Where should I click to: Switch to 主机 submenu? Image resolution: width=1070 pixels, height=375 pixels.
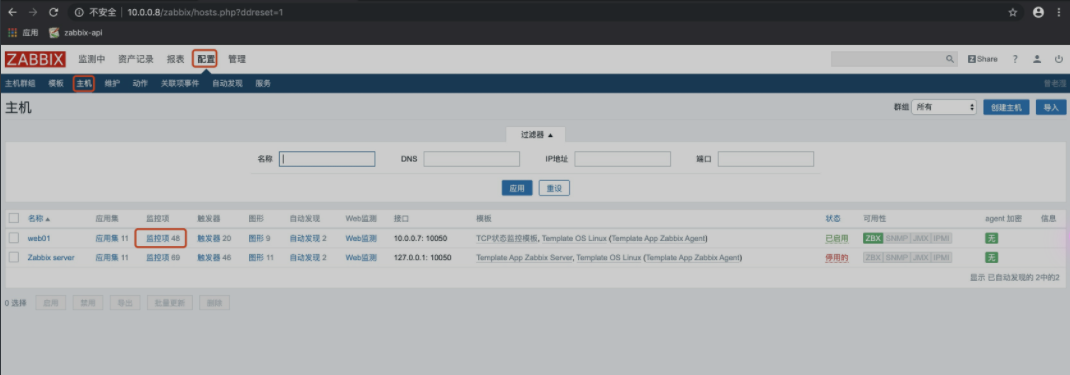click(84, 84)
